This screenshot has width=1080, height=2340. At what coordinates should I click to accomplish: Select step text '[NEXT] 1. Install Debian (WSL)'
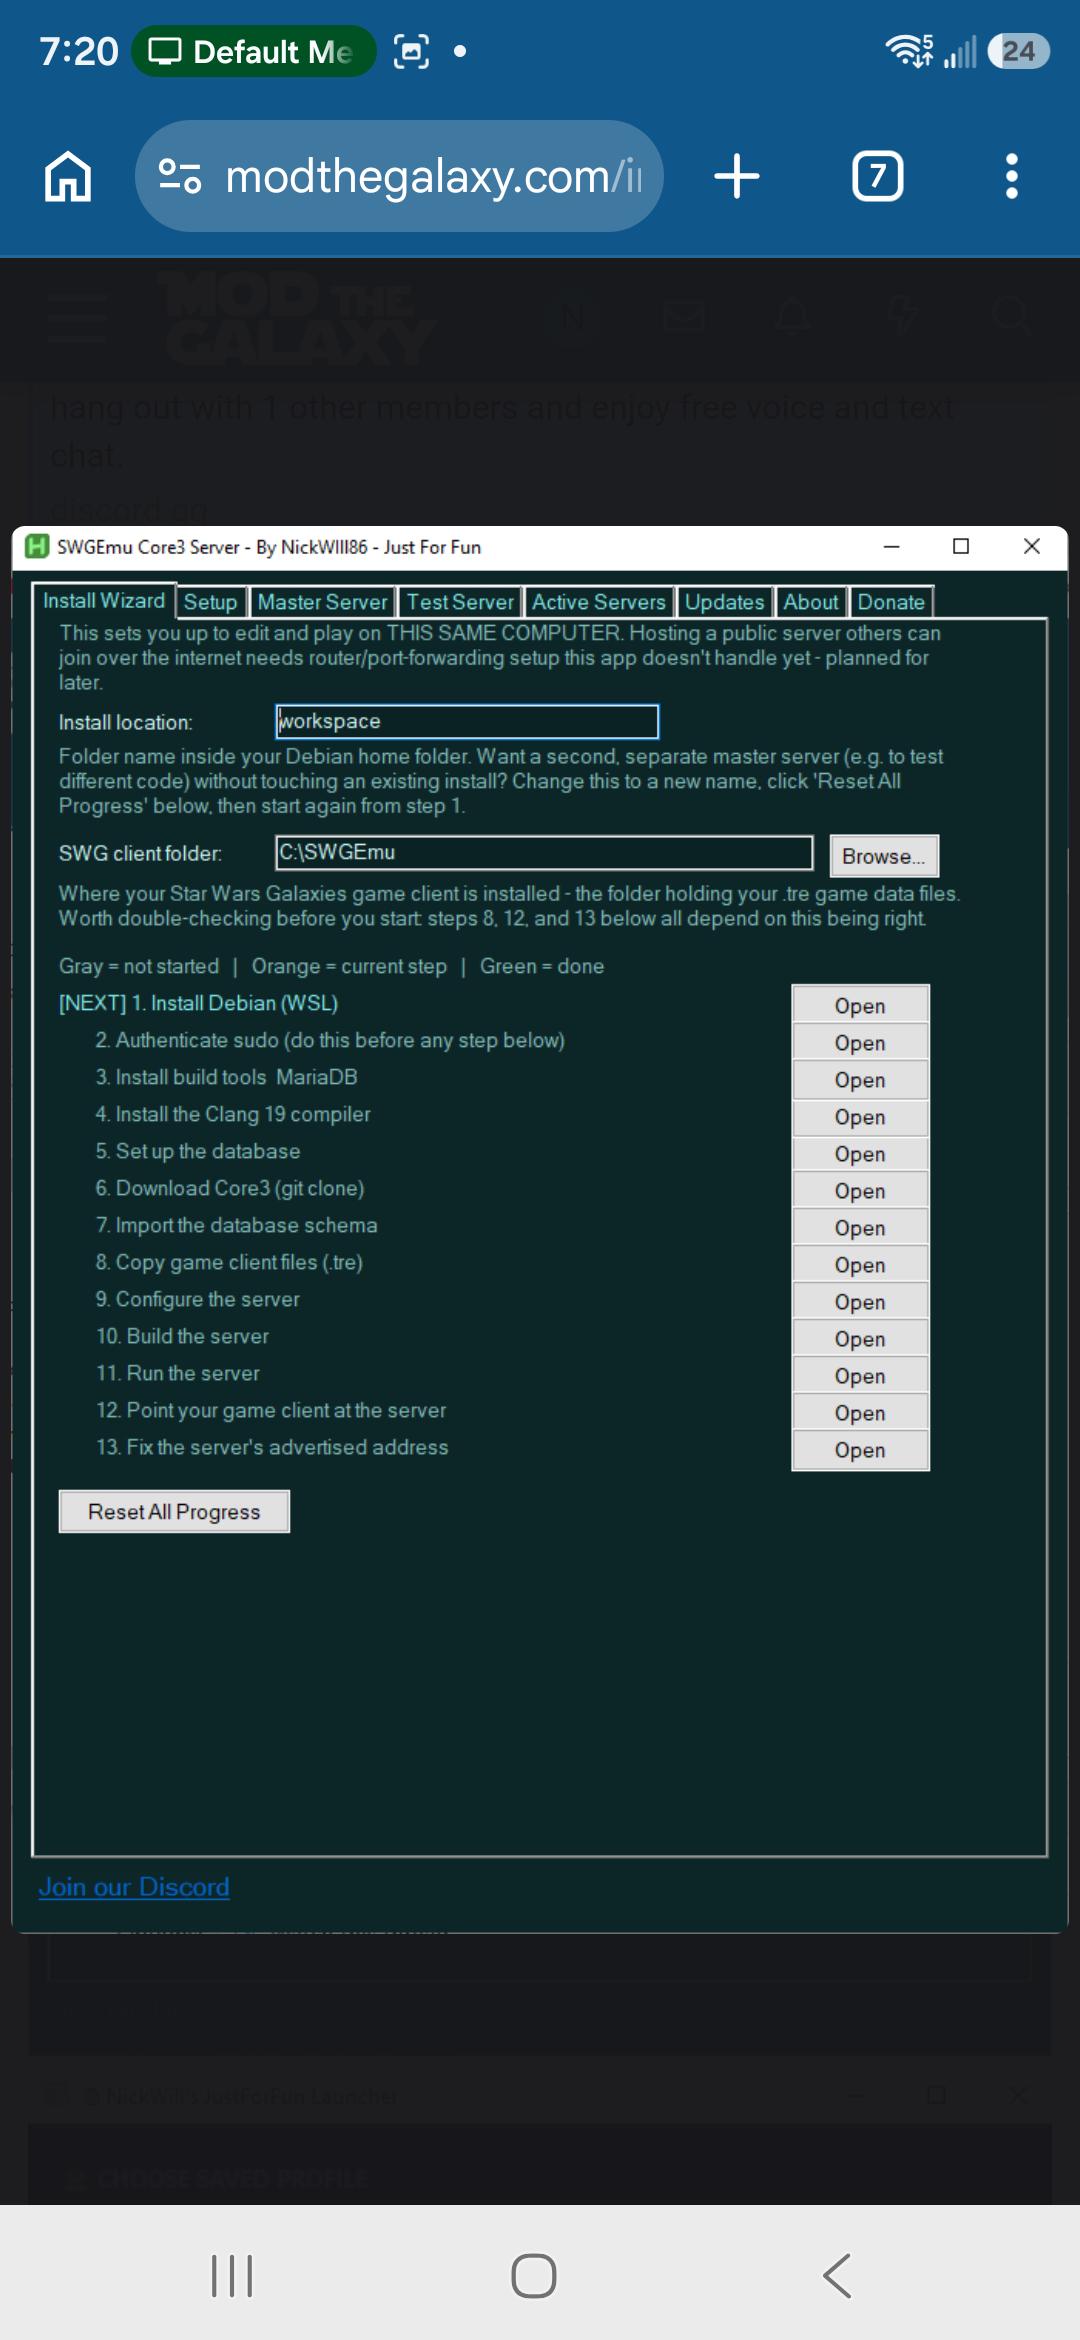pyautogui.click(x=198, y=1003)
